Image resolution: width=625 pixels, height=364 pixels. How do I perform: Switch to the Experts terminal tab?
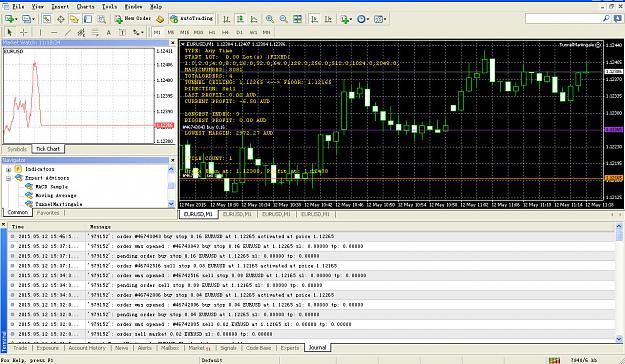click(x=290, y=348)
